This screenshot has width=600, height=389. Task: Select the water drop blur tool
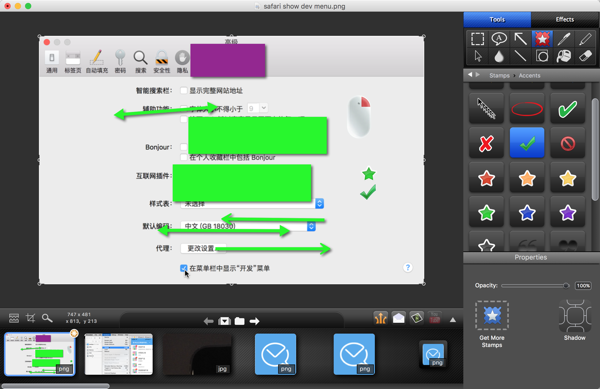pyautogui.click(x=499, y=56)
